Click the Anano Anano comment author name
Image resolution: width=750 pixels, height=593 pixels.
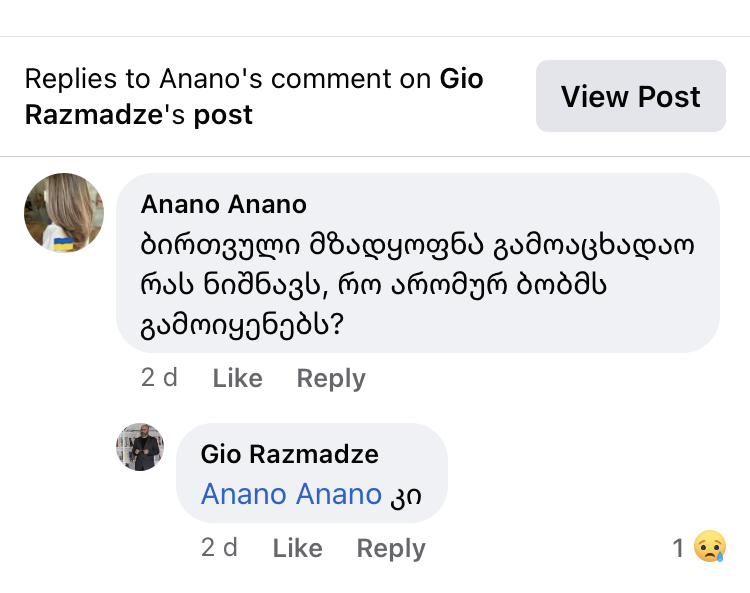click(x=224, y=204)
